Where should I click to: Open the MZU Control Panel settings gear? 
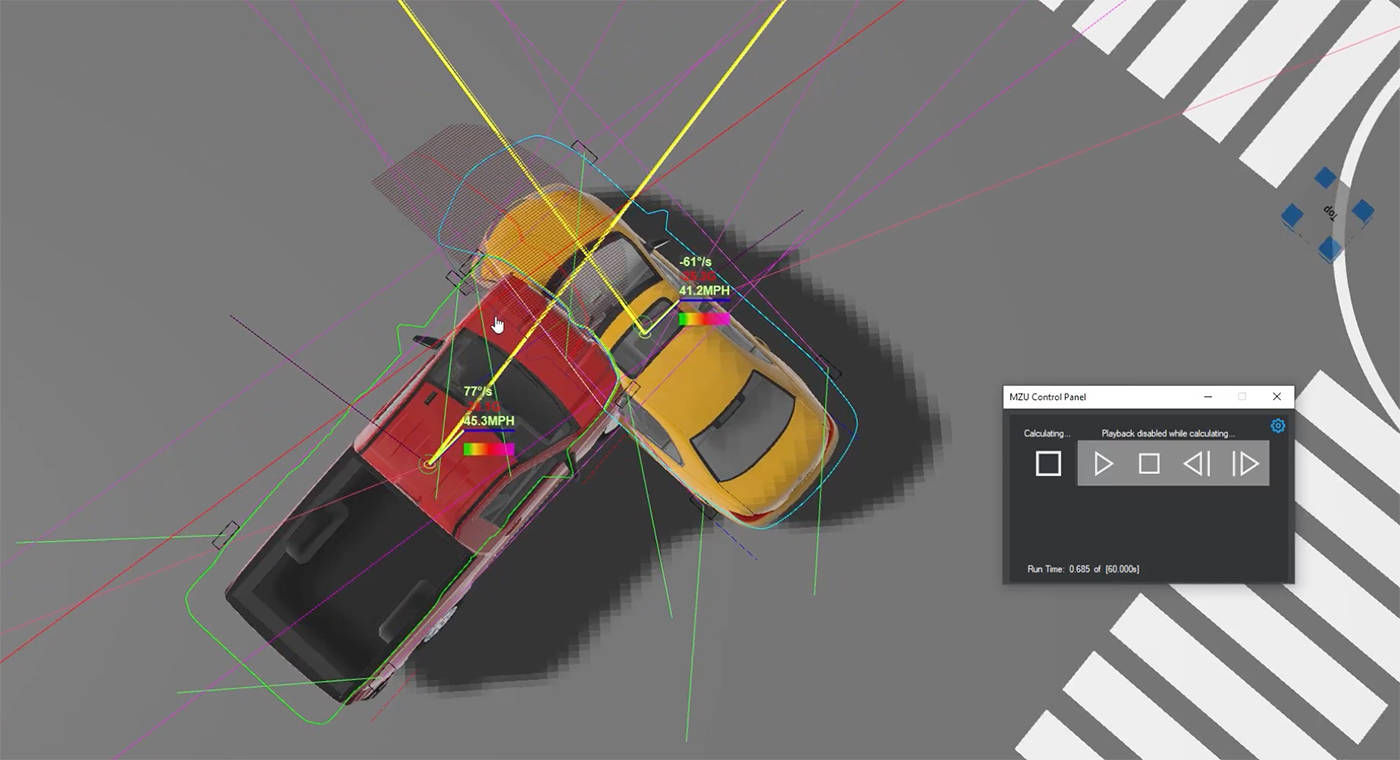pyautogui.click(x=1277, y=425)
